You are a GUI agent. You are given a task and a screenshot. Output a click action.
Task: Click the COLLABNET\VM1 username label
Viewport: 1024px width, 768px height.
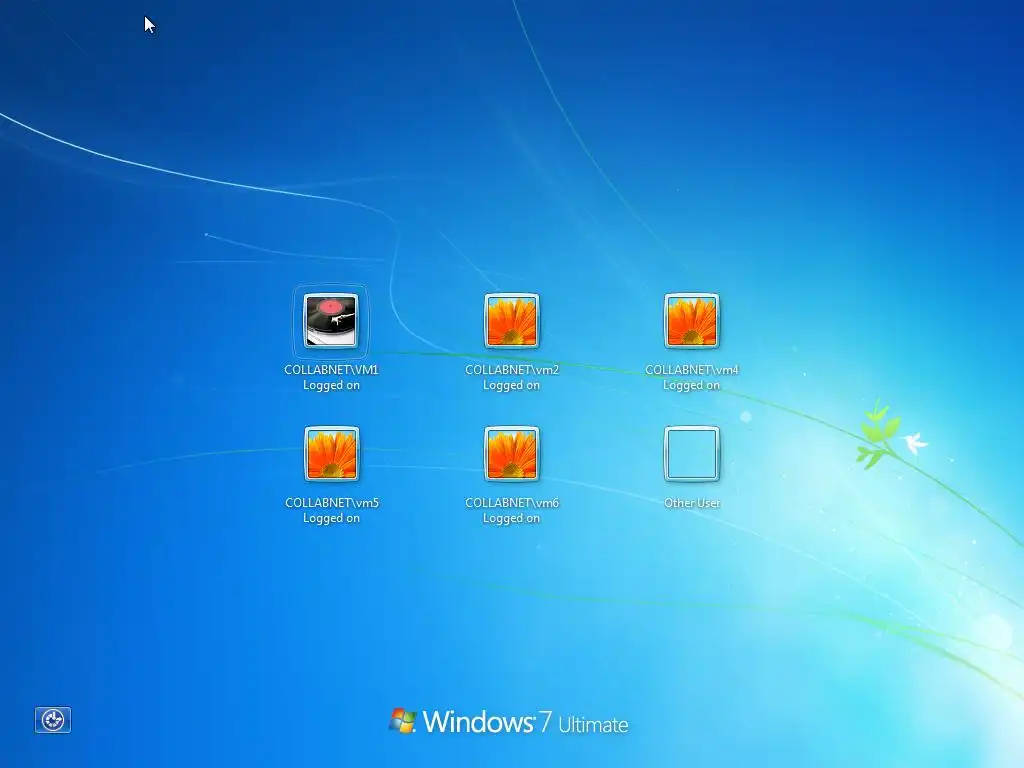click(331, 370)
